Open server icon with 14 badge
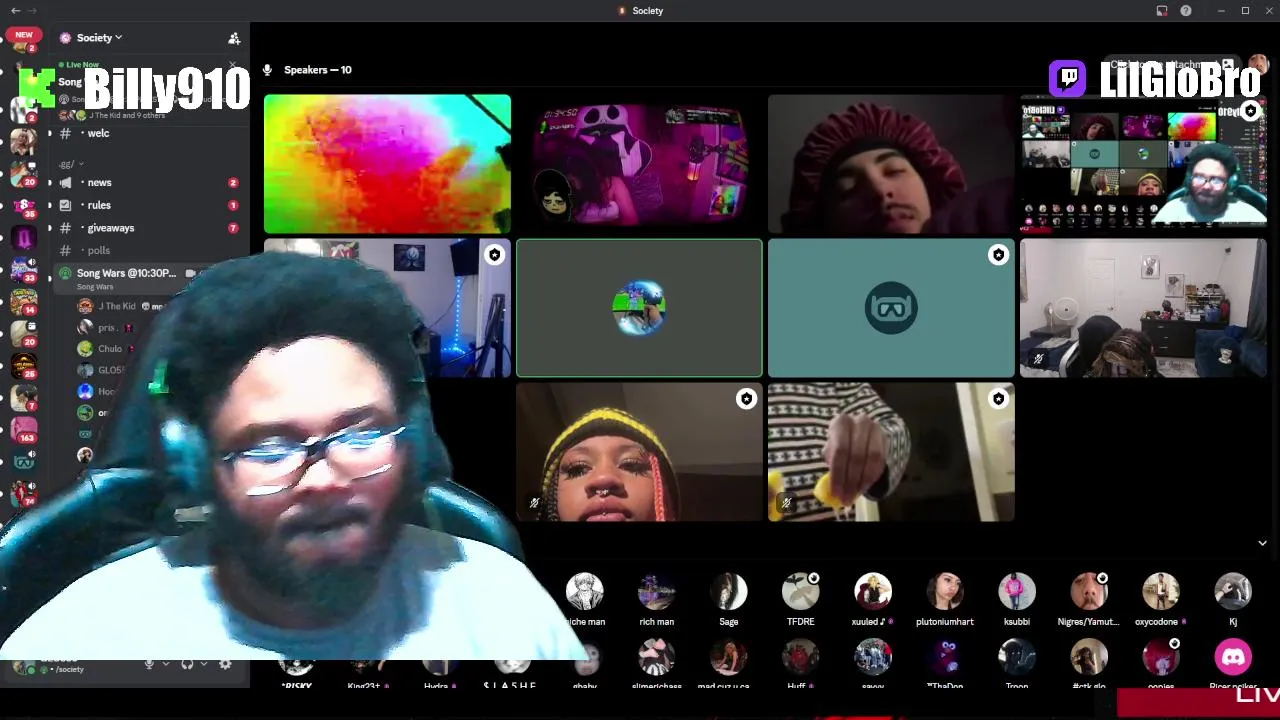The width and height of the screenshot is (1280, 720). point(23,301)
